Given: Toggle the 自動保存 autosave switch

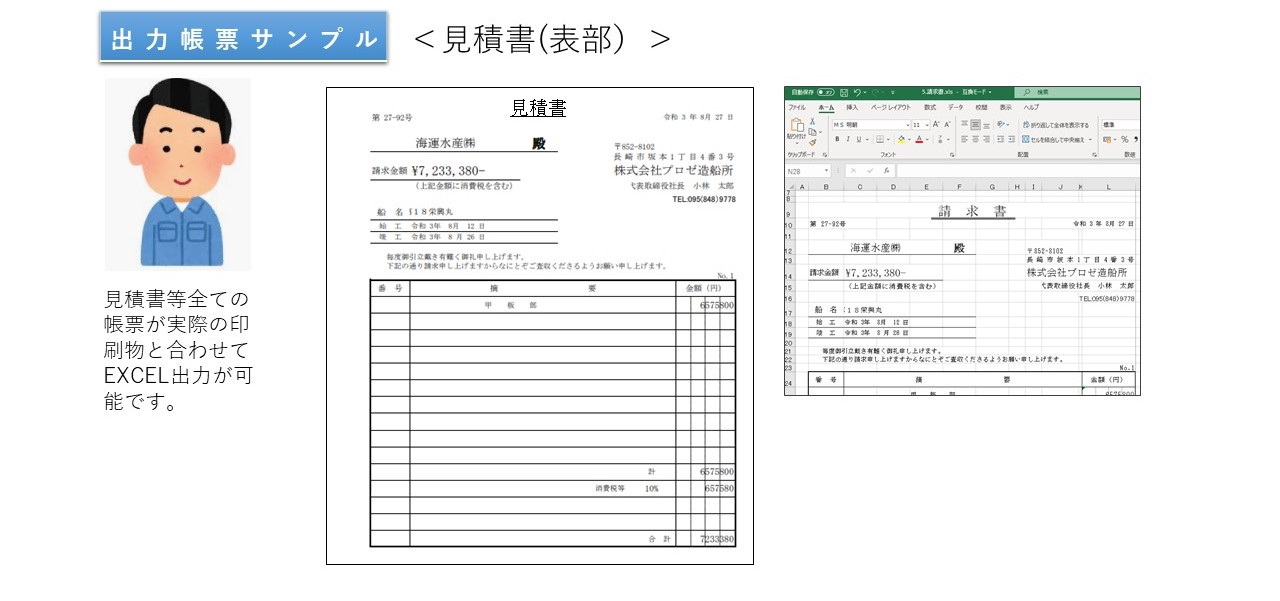Looking at the screenshot, I should [x=825, y=93].
